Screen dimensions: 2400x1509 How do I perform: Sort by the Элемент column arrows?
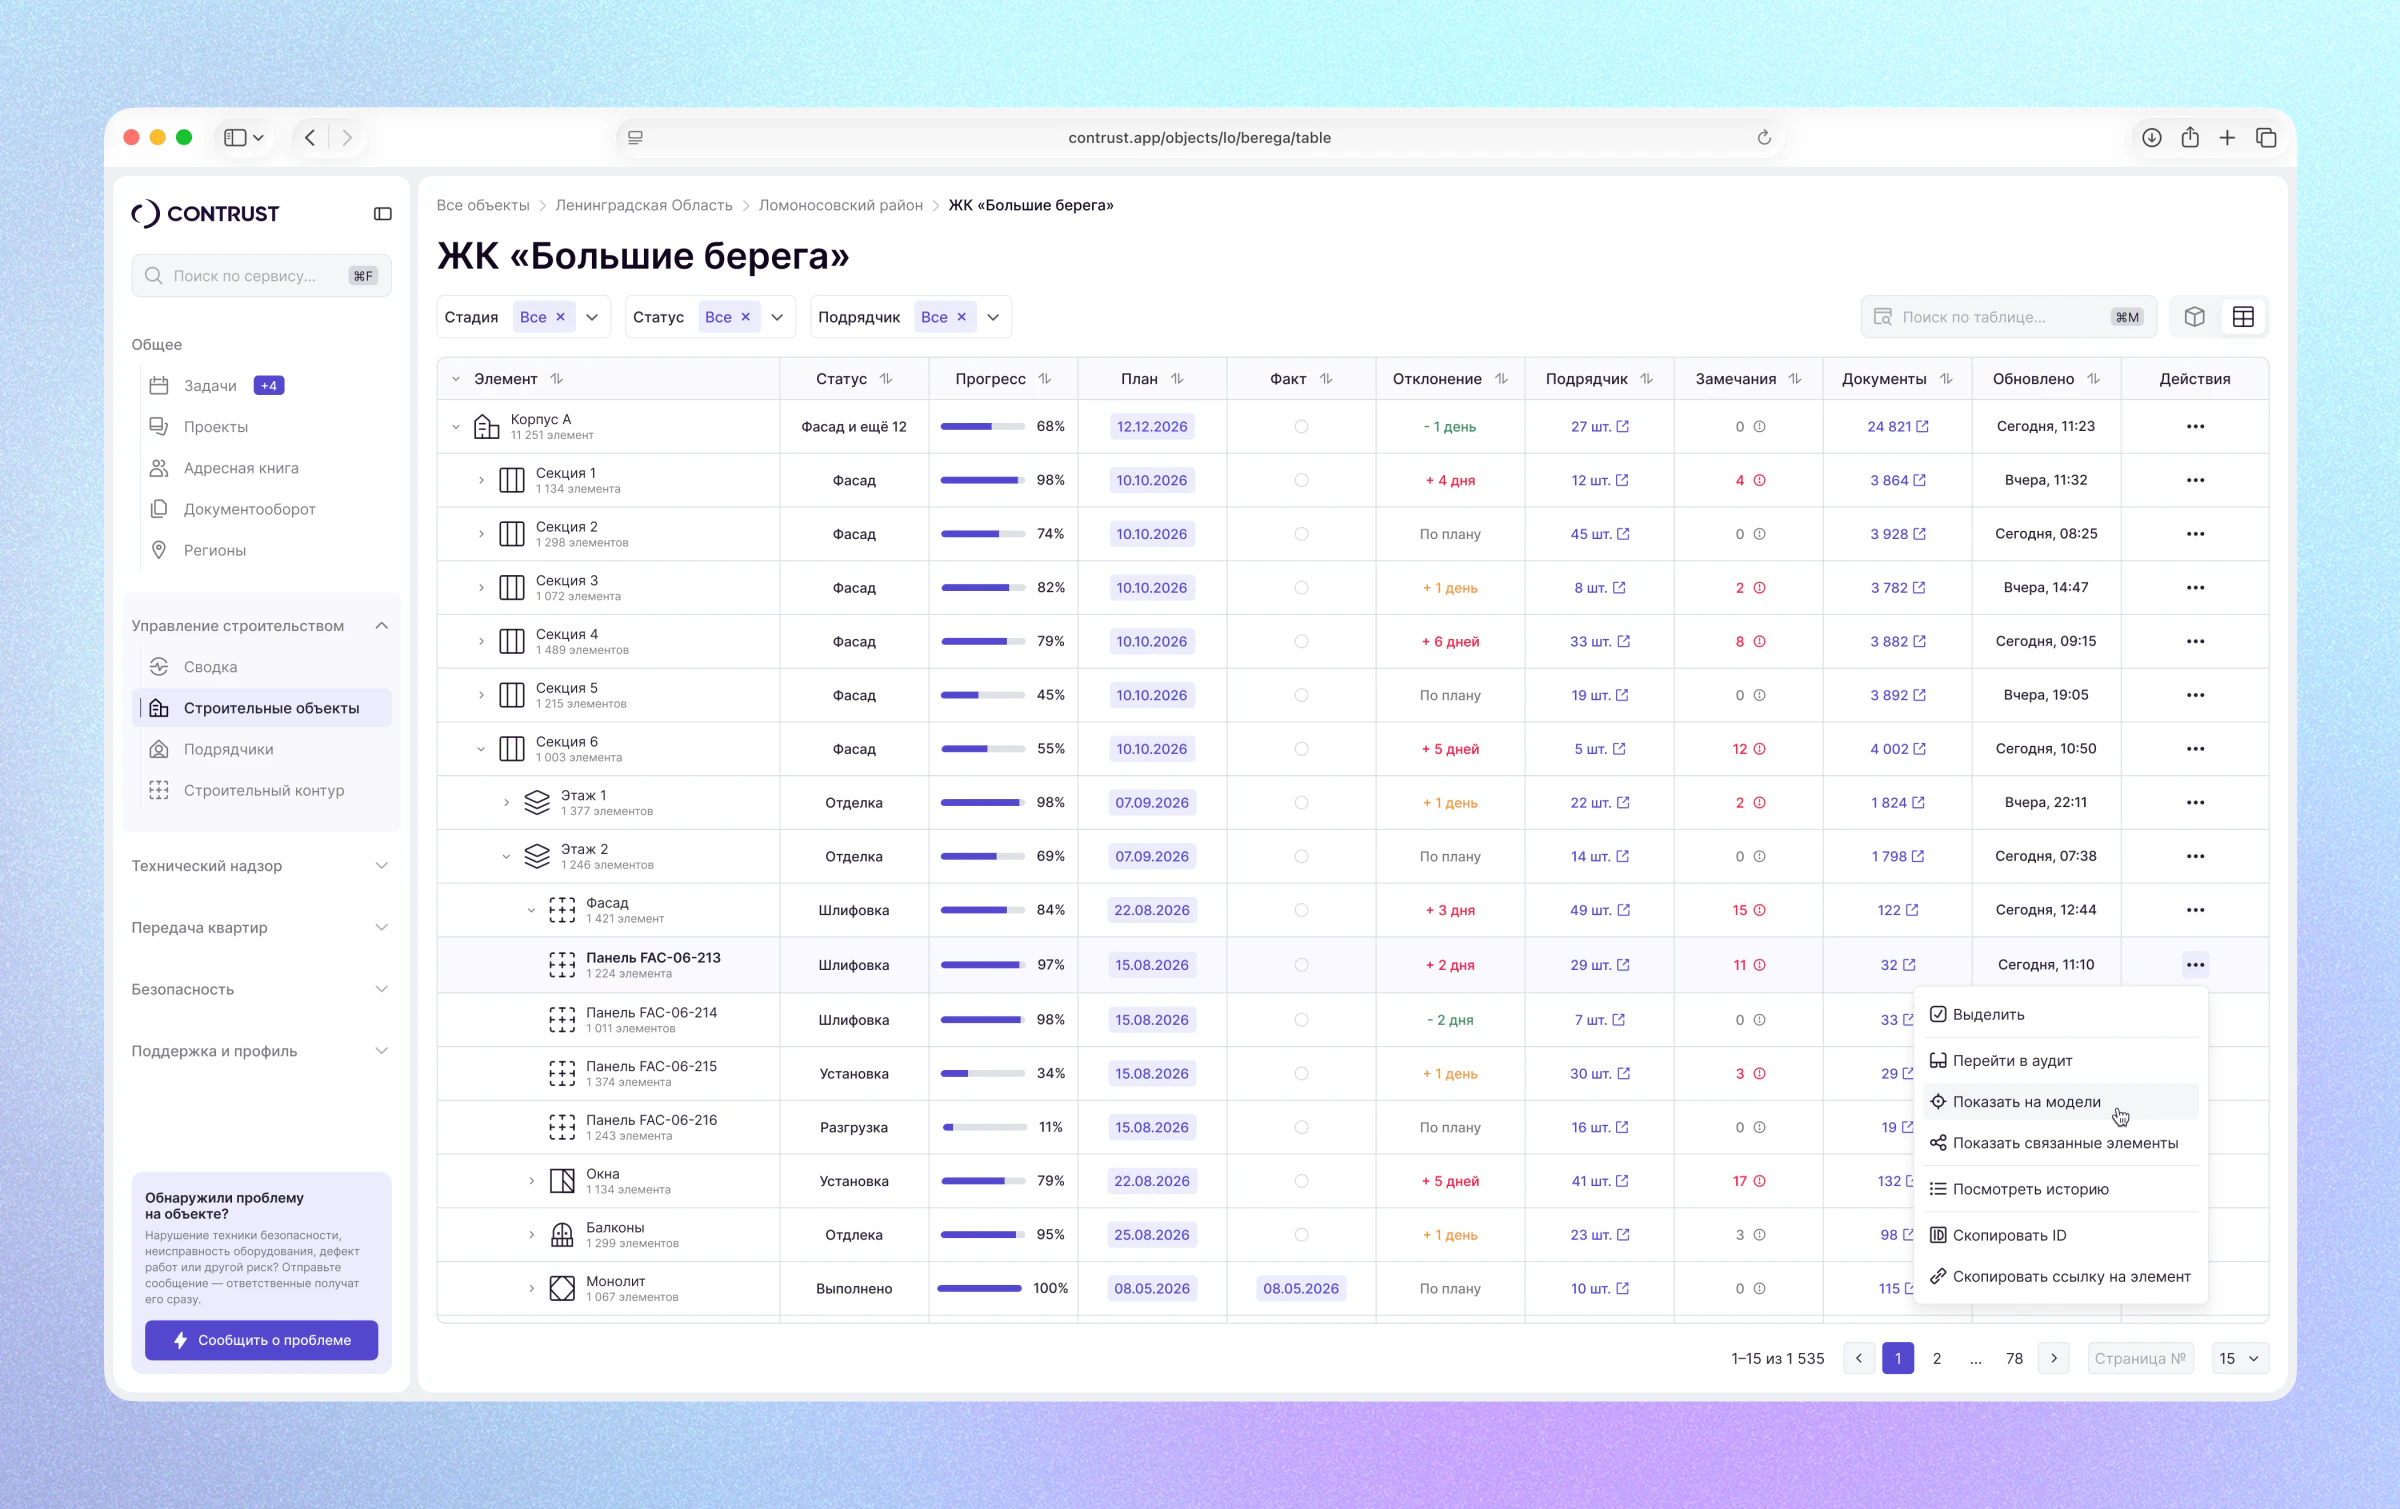(x=557, y=379)
